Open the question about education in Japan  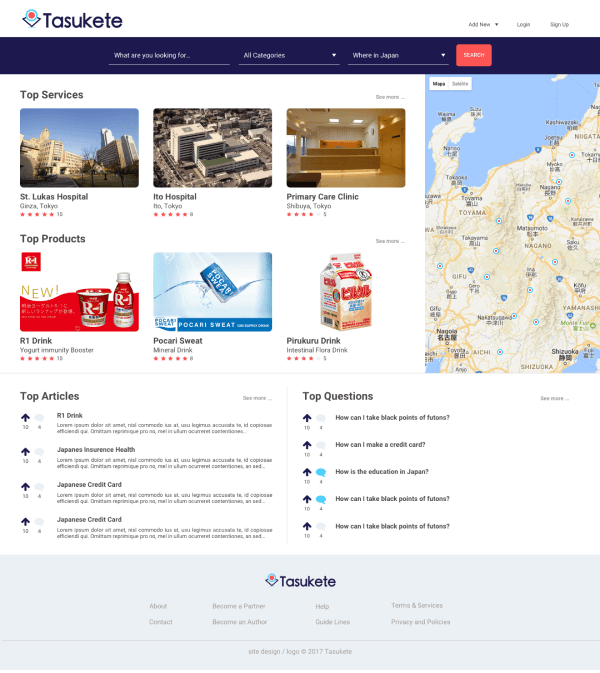point(382,472)
